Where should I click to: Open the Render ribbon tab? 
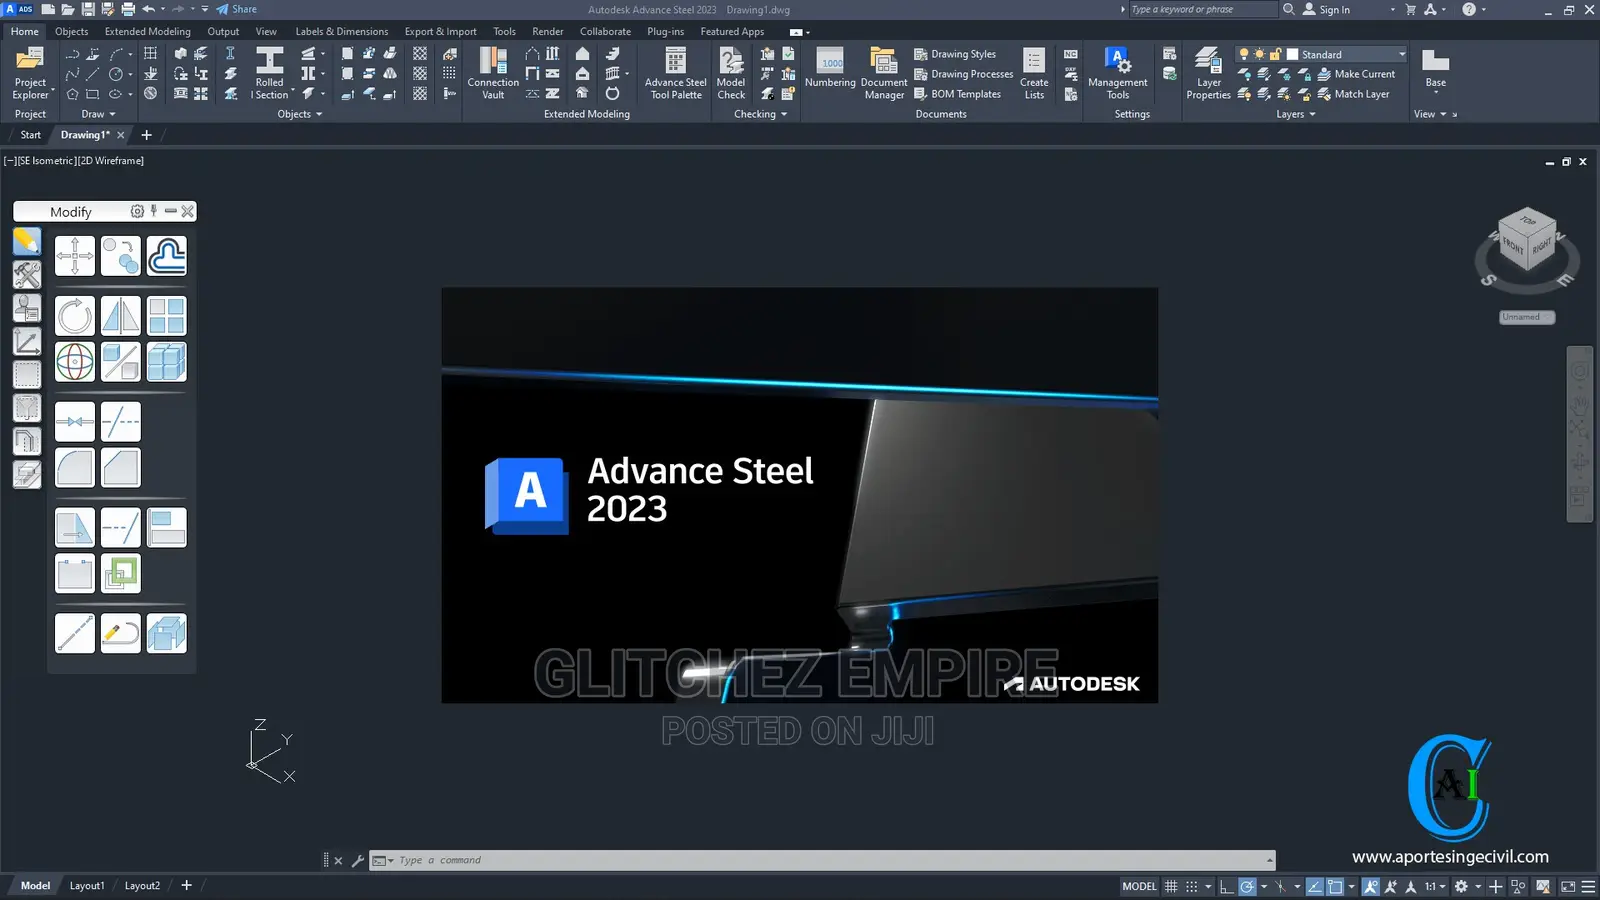click(547, 31)
